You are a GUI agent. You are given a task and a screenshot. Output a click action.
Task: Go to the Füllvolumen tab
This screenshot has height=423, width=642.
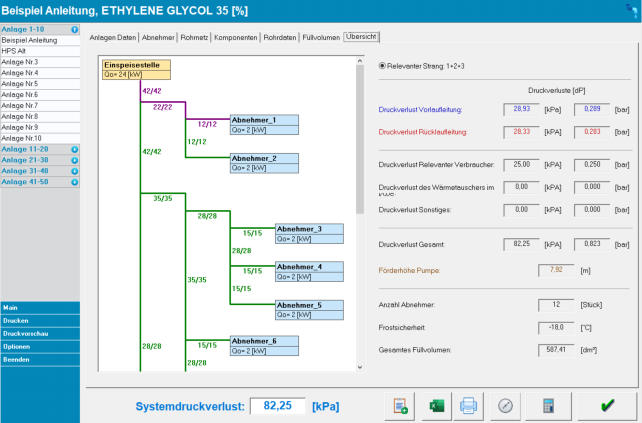[320, 37]
